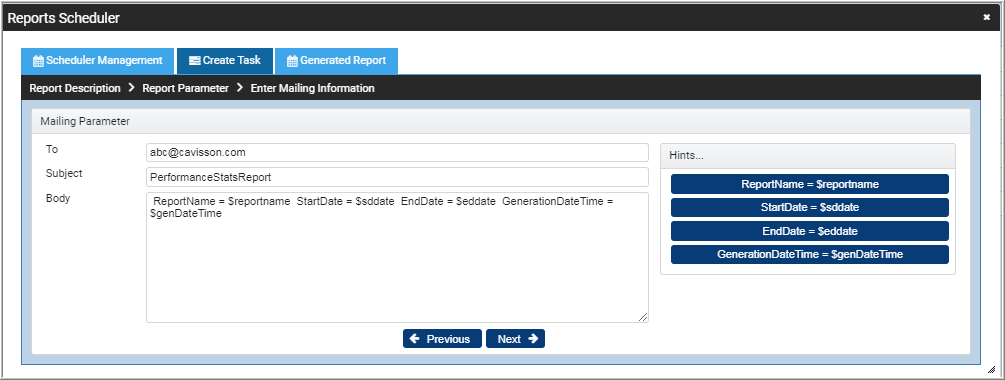This screenshot has width=1005, height=380.
Task: Insert the EndDate = $eddate hint
Action: [x=810, y=231]
